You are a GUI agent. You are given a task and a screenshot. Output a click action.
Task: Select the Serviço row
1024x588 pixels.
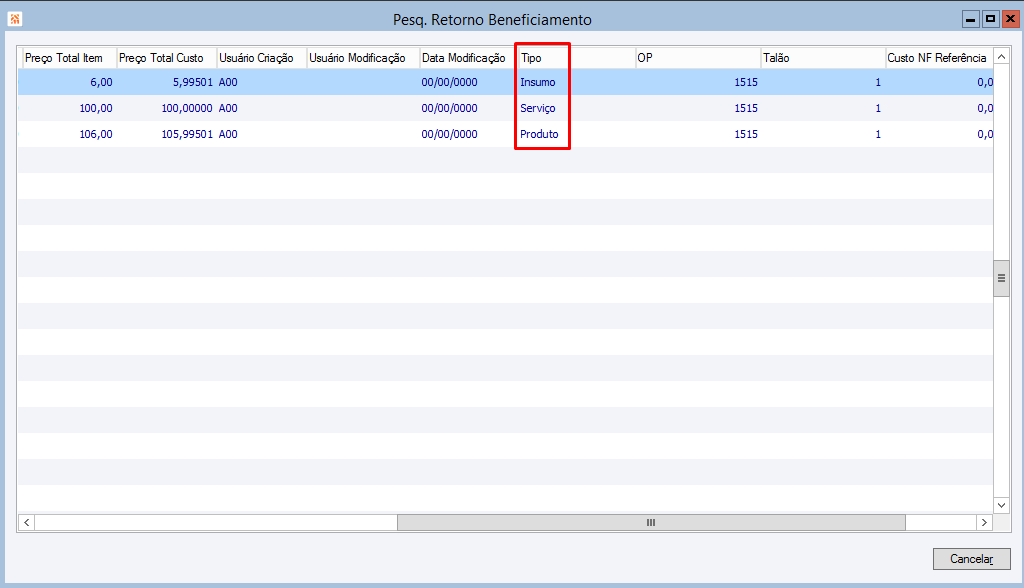[505, 108]
